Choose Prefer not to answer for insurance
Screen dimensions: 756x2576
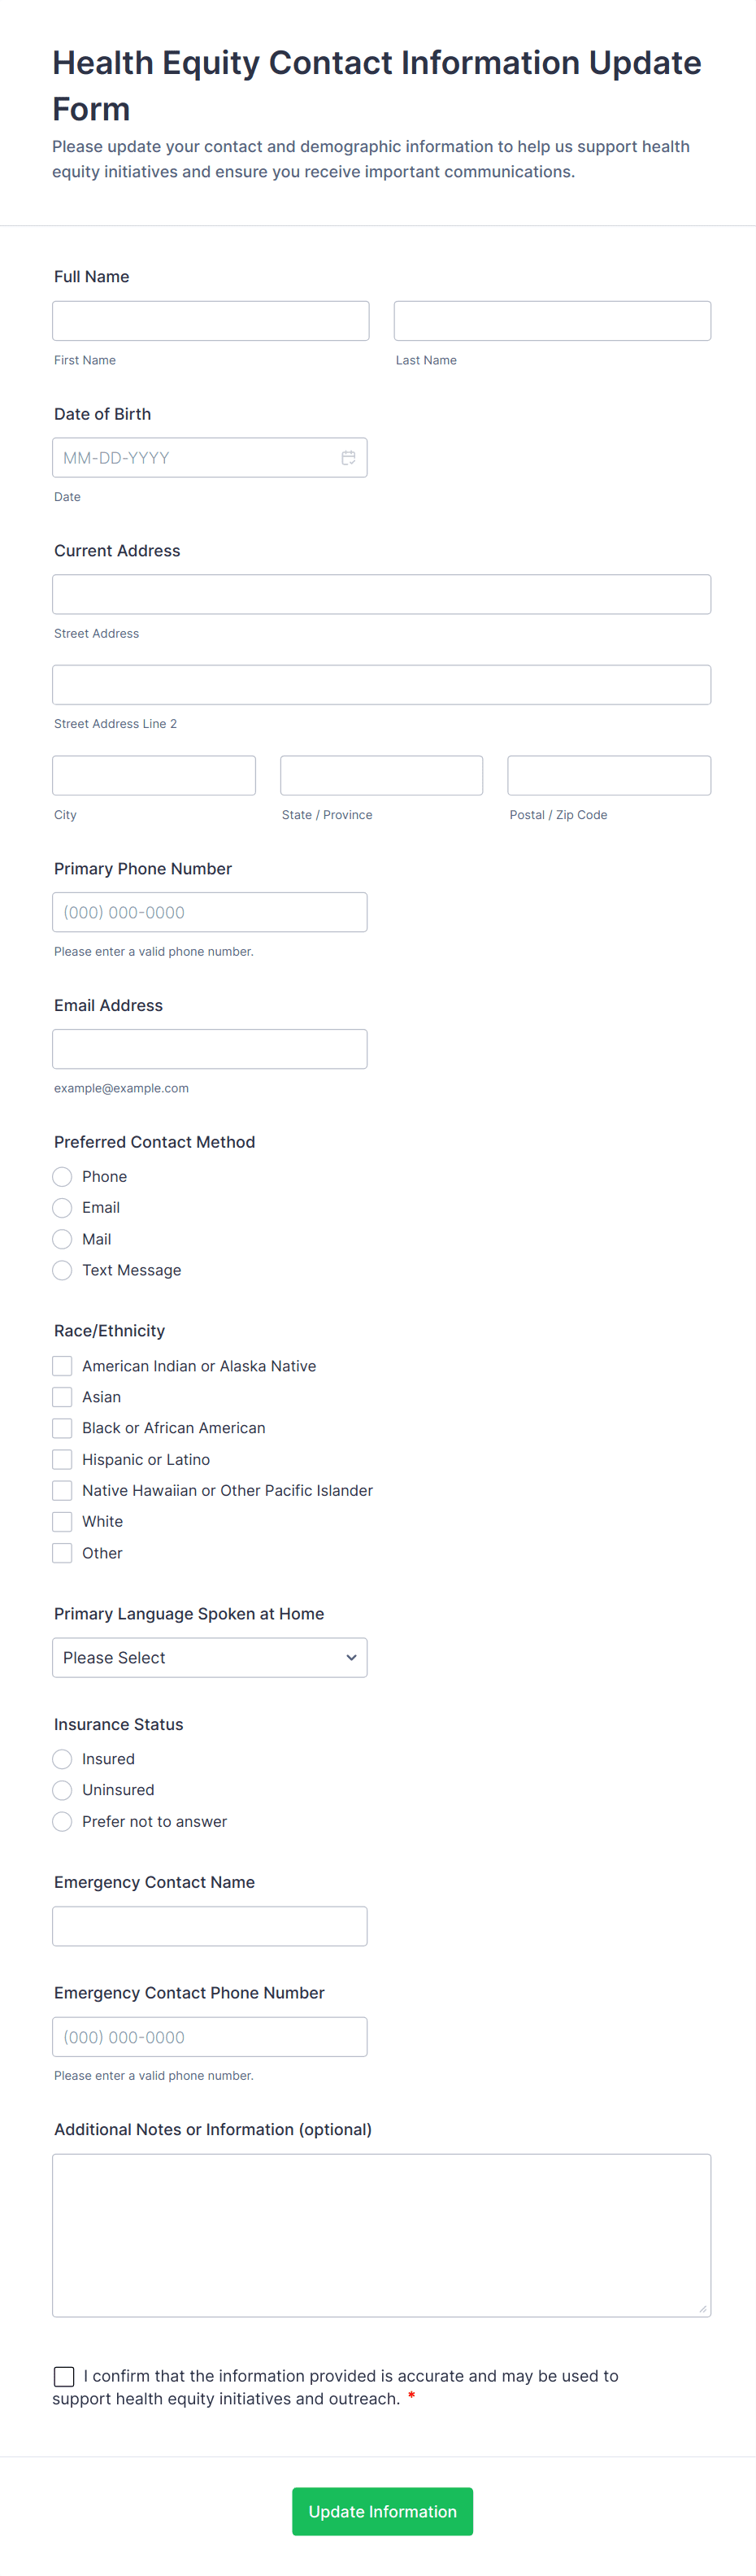click(x=62, y=1821)
